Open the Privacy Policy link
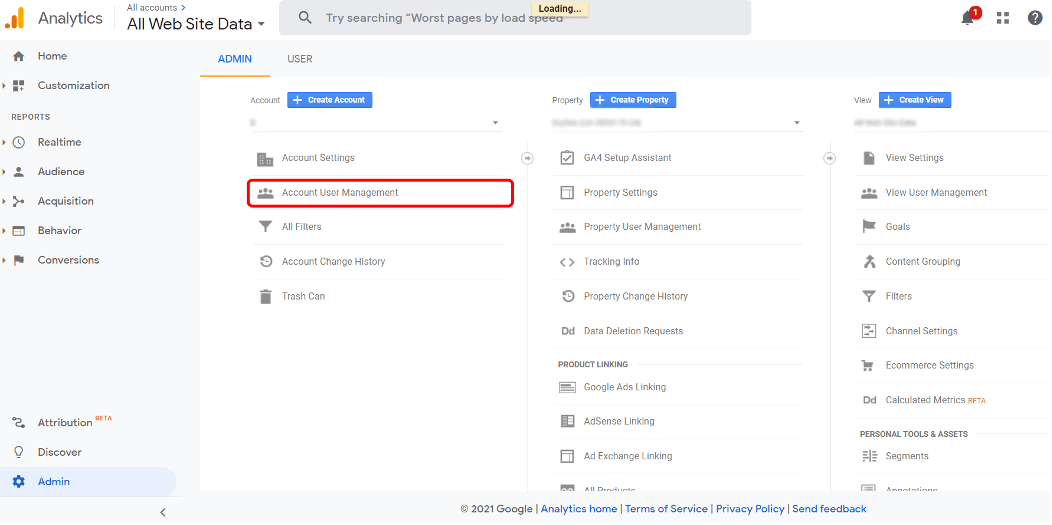 coord(750,509)
